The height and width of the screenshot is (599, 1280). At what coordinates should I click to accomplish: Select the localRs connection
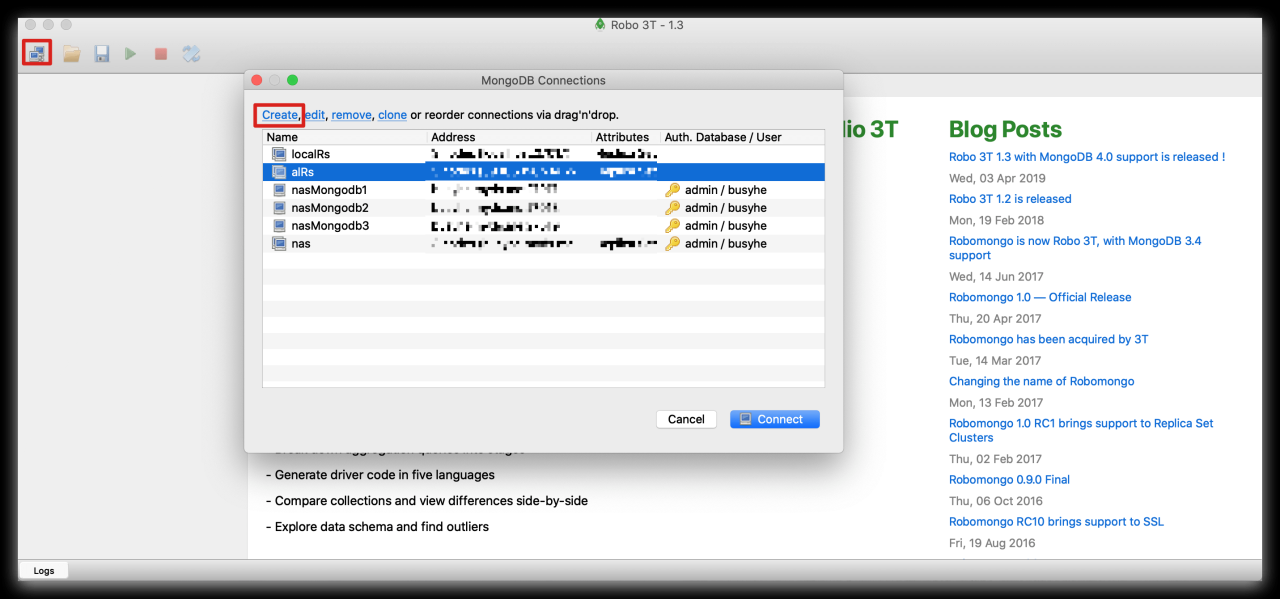click(x=543, y=154)
